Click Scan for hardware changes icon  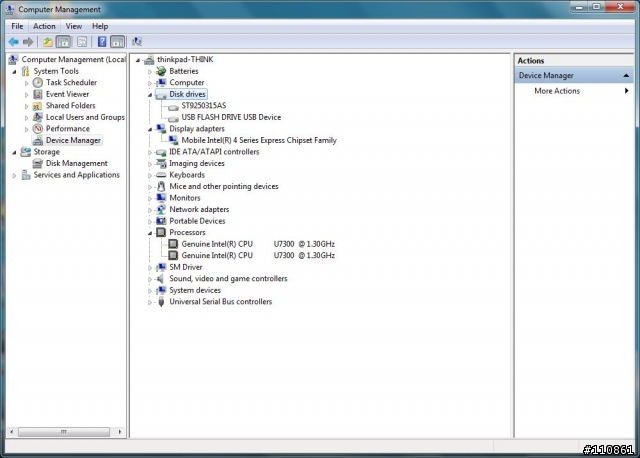click(x=137, y=42)
